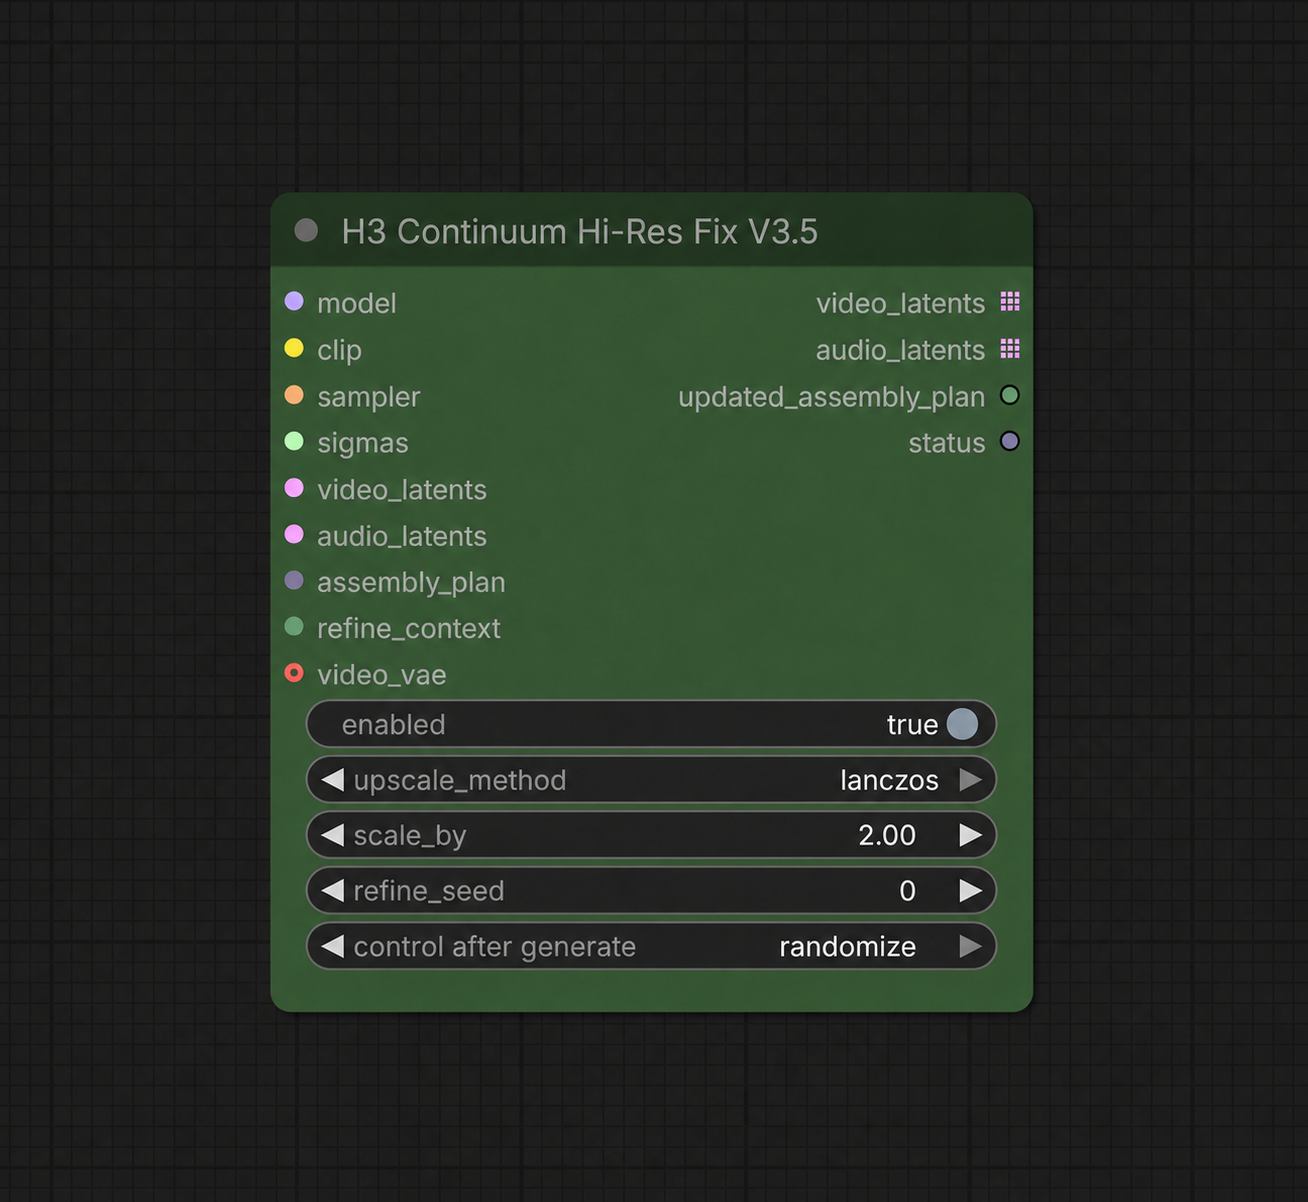Click the video_latents input socket on left
Image resolution: width=1308 pixels, height=1202 pixels.
(x=294, y=488)
